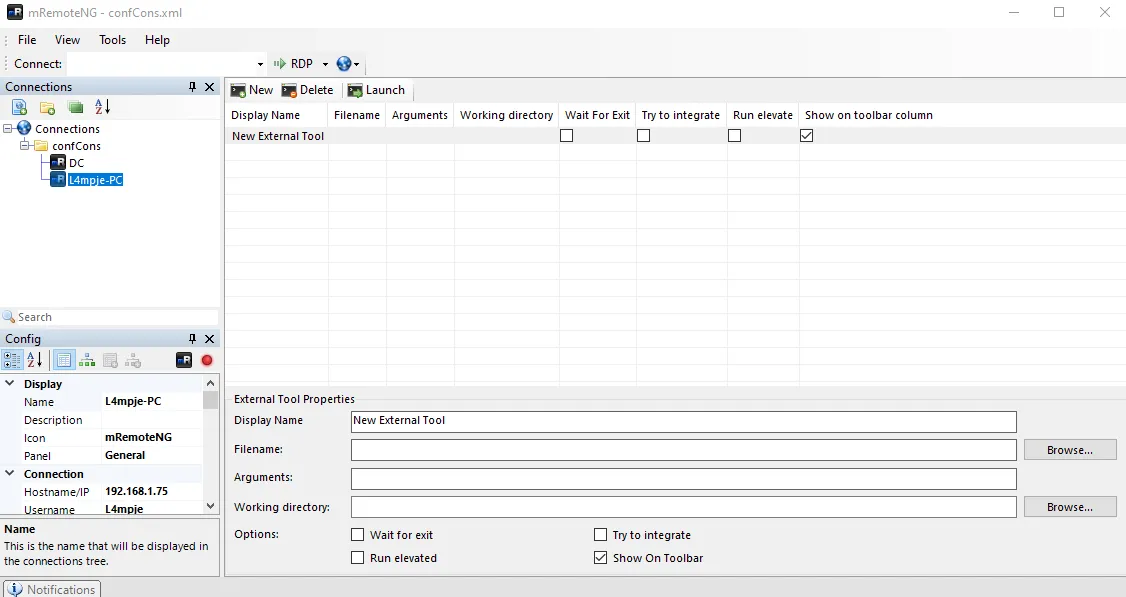
Task: Launch the selected external tool
Action: coord(376,91)
